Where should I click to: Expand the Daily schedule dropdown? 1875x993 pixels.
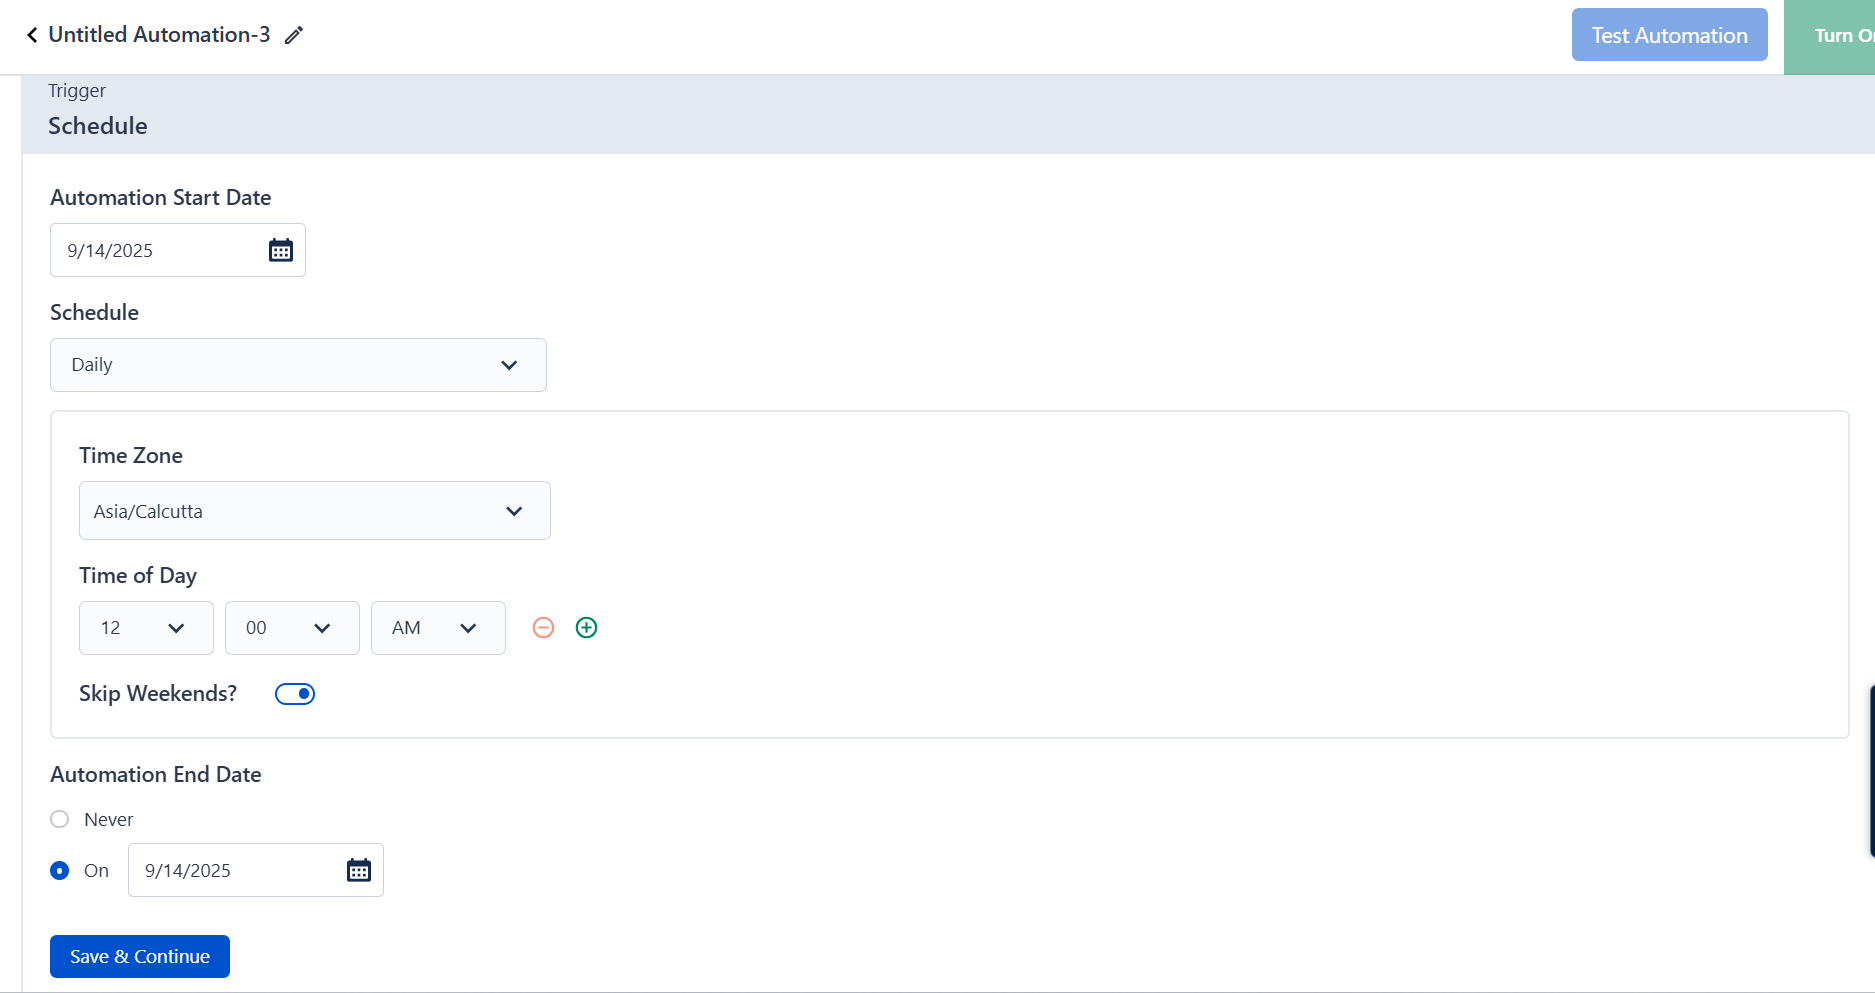(x=298, y=365)
